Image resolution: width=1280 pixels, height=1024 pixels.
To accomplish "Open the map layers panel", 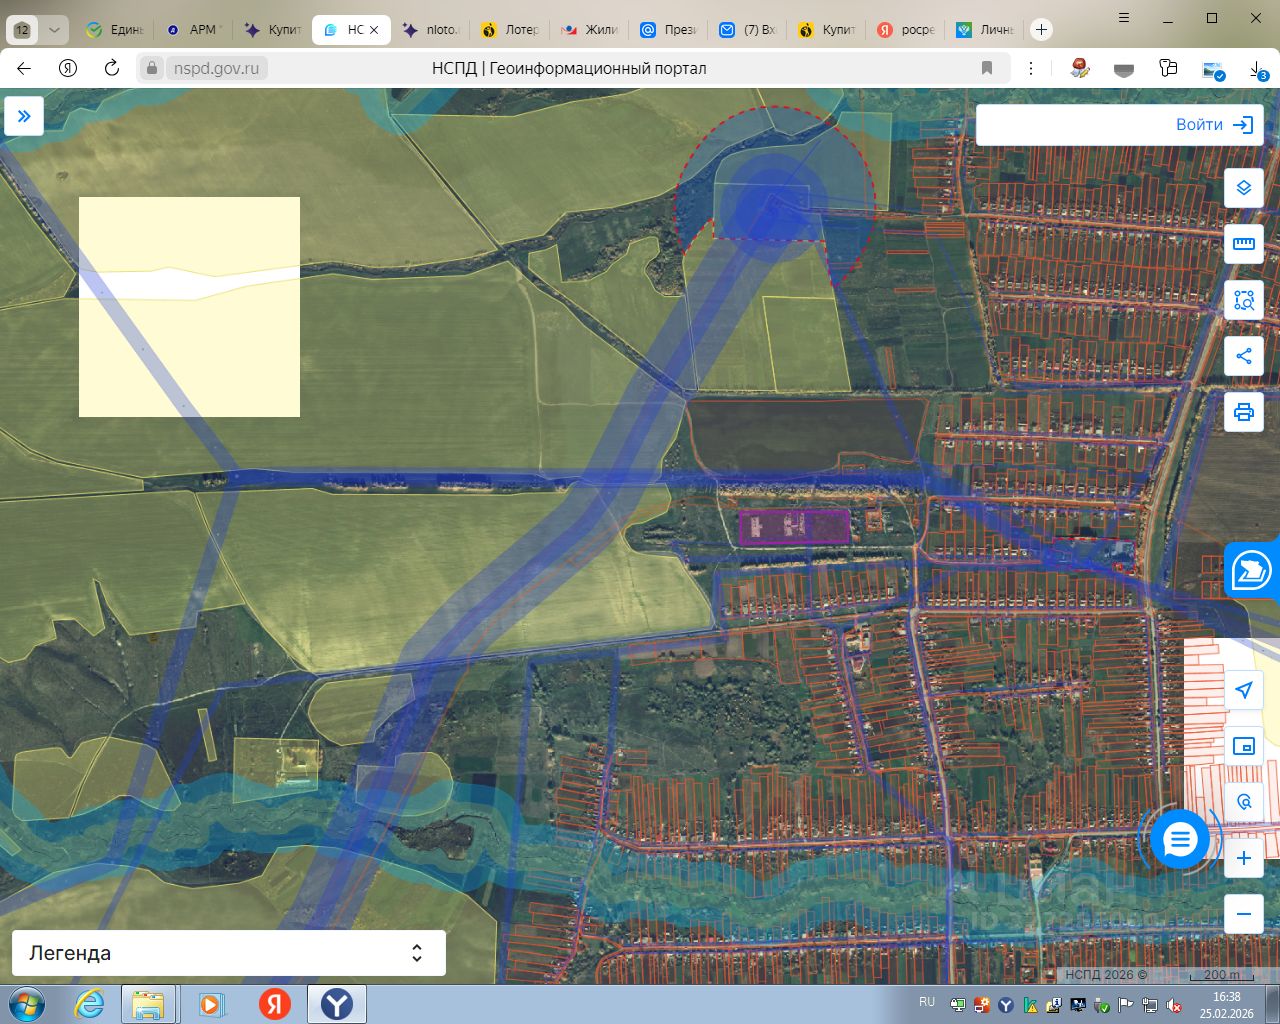I will 1243,188.
